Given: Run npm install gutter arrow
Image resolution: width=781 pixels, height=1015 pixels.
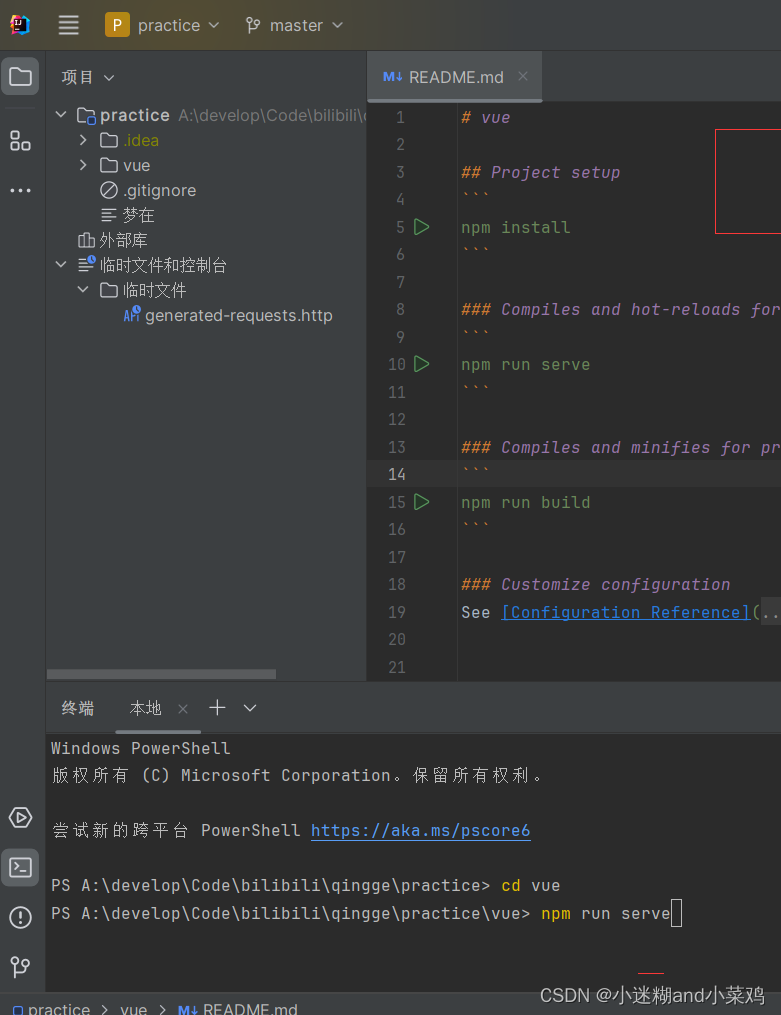Looking at the screenshot, I should (x=422, y=227).
